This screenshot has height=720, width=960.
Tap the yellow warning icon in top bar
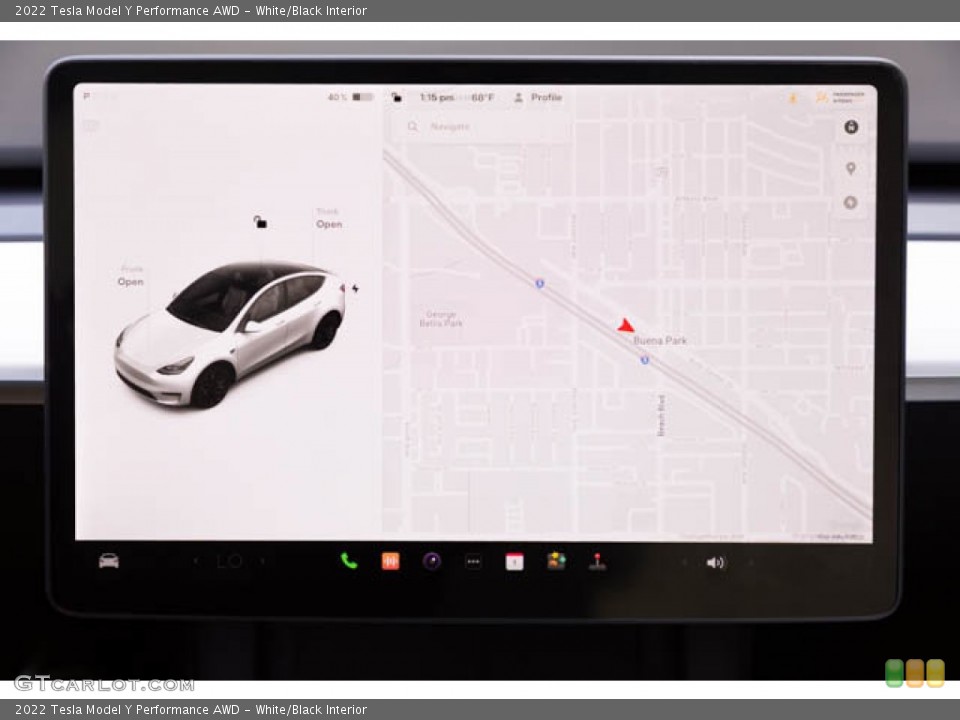[x=793, y=98]
